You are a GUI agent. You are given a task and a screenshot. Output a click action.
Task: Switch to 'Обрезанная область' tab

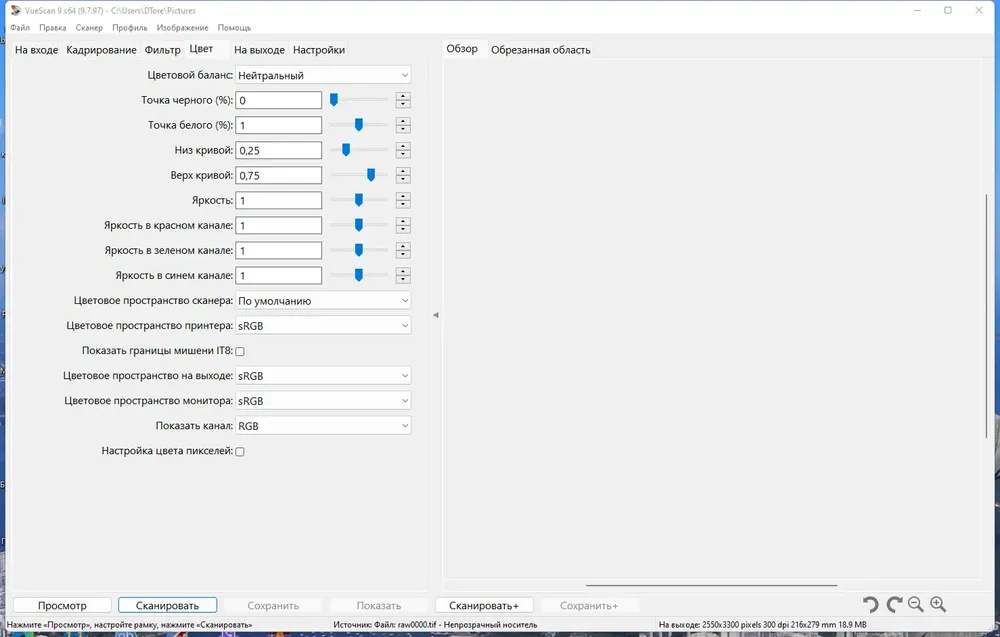(x=541, y=50)
